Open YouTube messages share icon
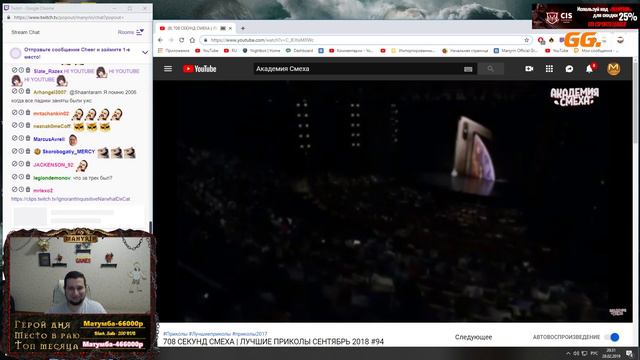The width and height of the screenshot is (640, 360). point(569,69)
